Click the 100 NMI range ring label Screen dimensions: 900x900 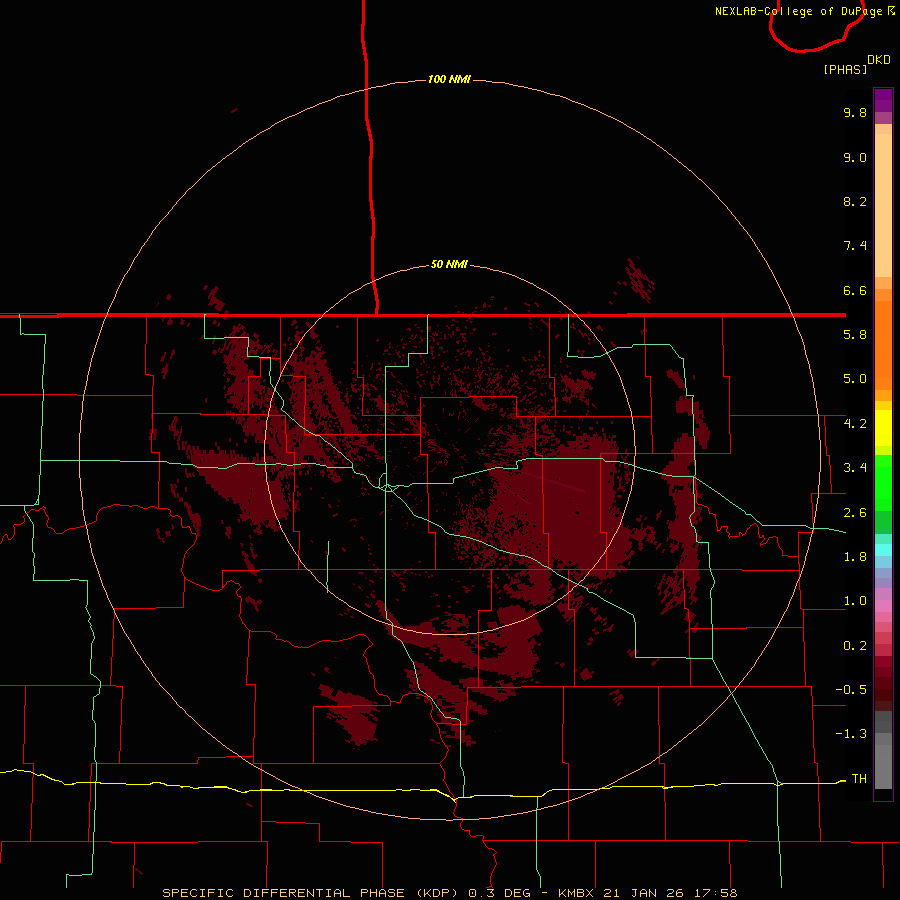tap(449, 79)
